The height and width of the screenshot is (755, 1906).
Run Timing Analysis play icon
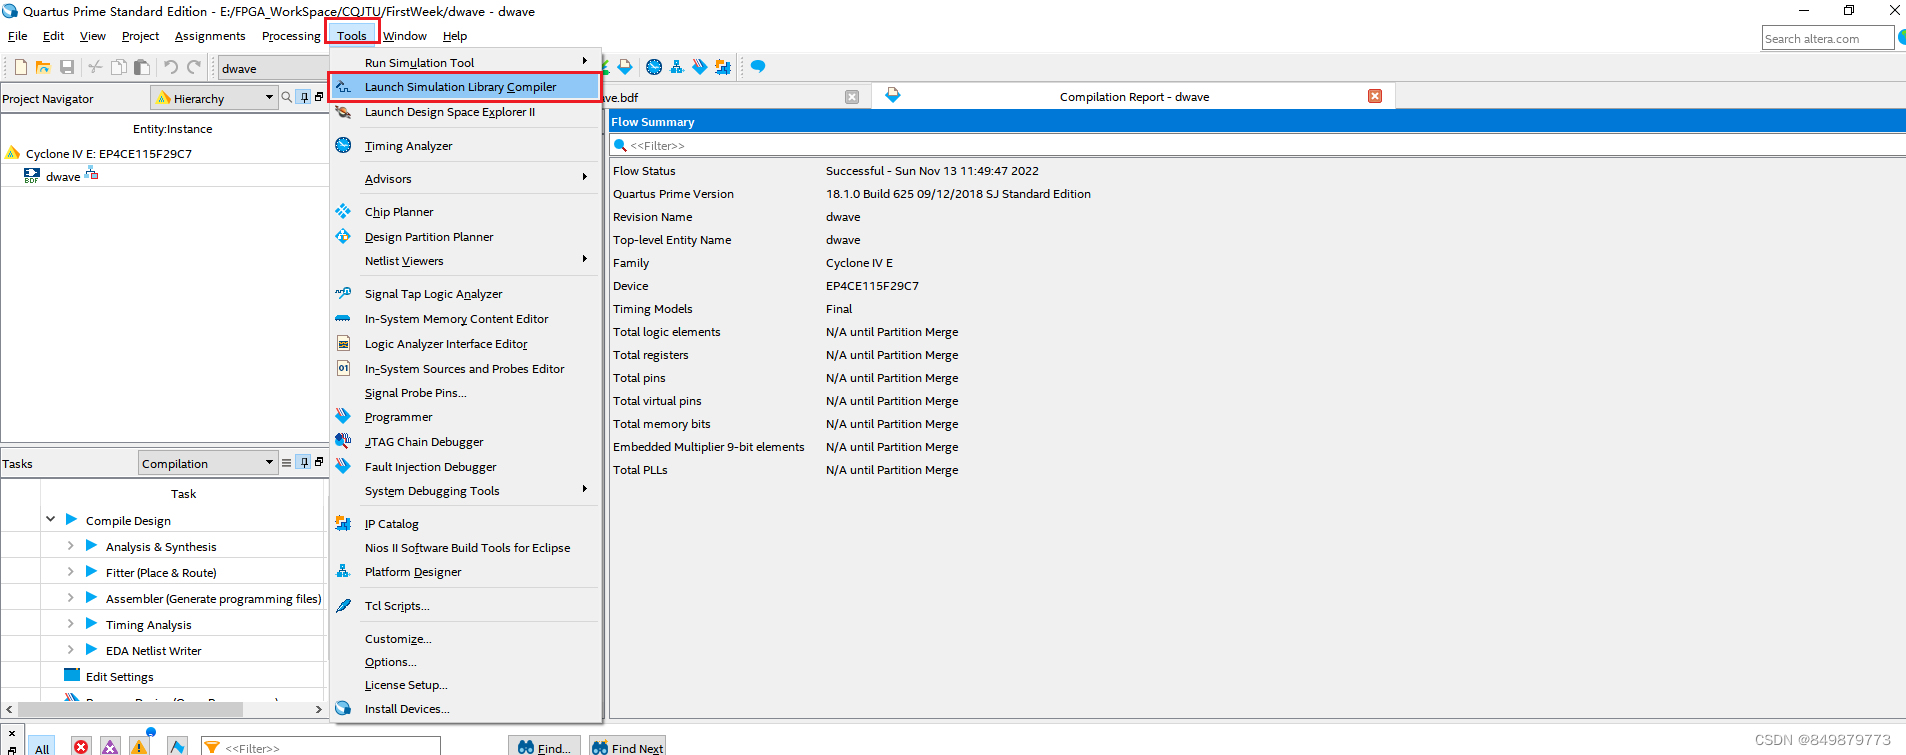coord(91,624)
